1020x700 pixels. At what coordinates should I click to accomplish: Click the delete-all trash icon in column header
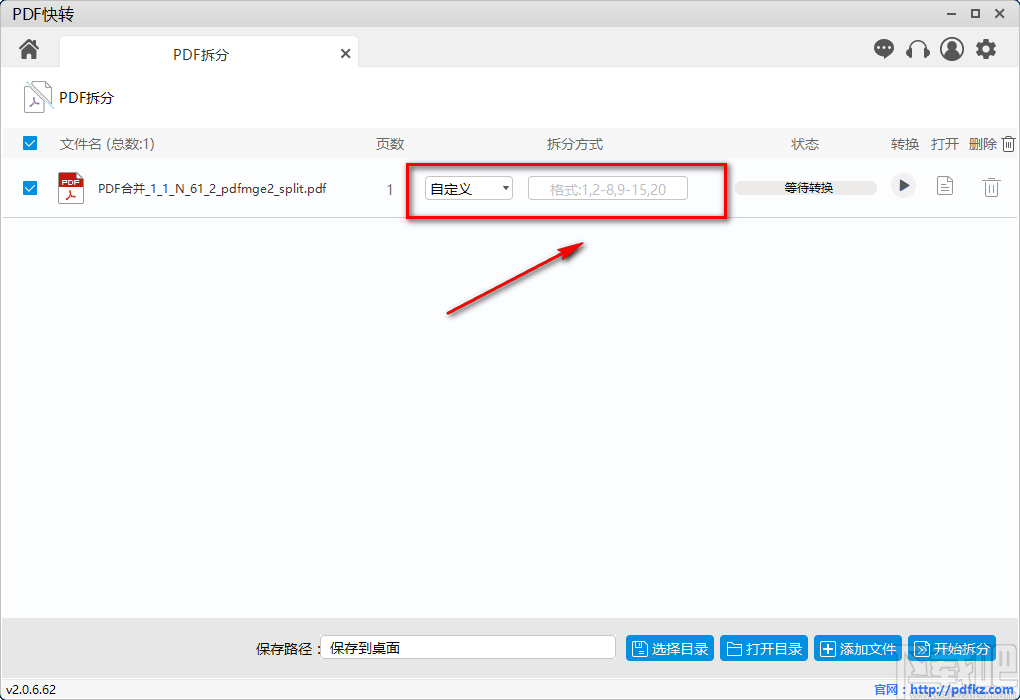1009,143
